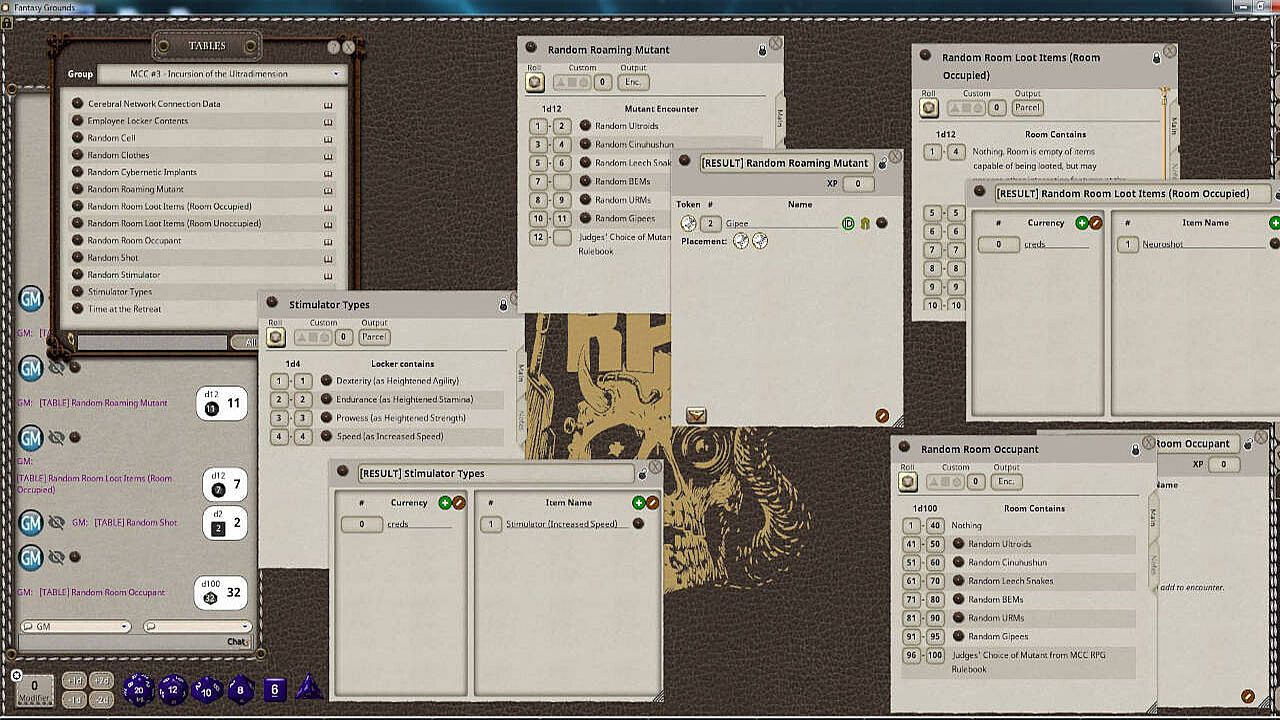Pick up the d20 die

(138, 689)
